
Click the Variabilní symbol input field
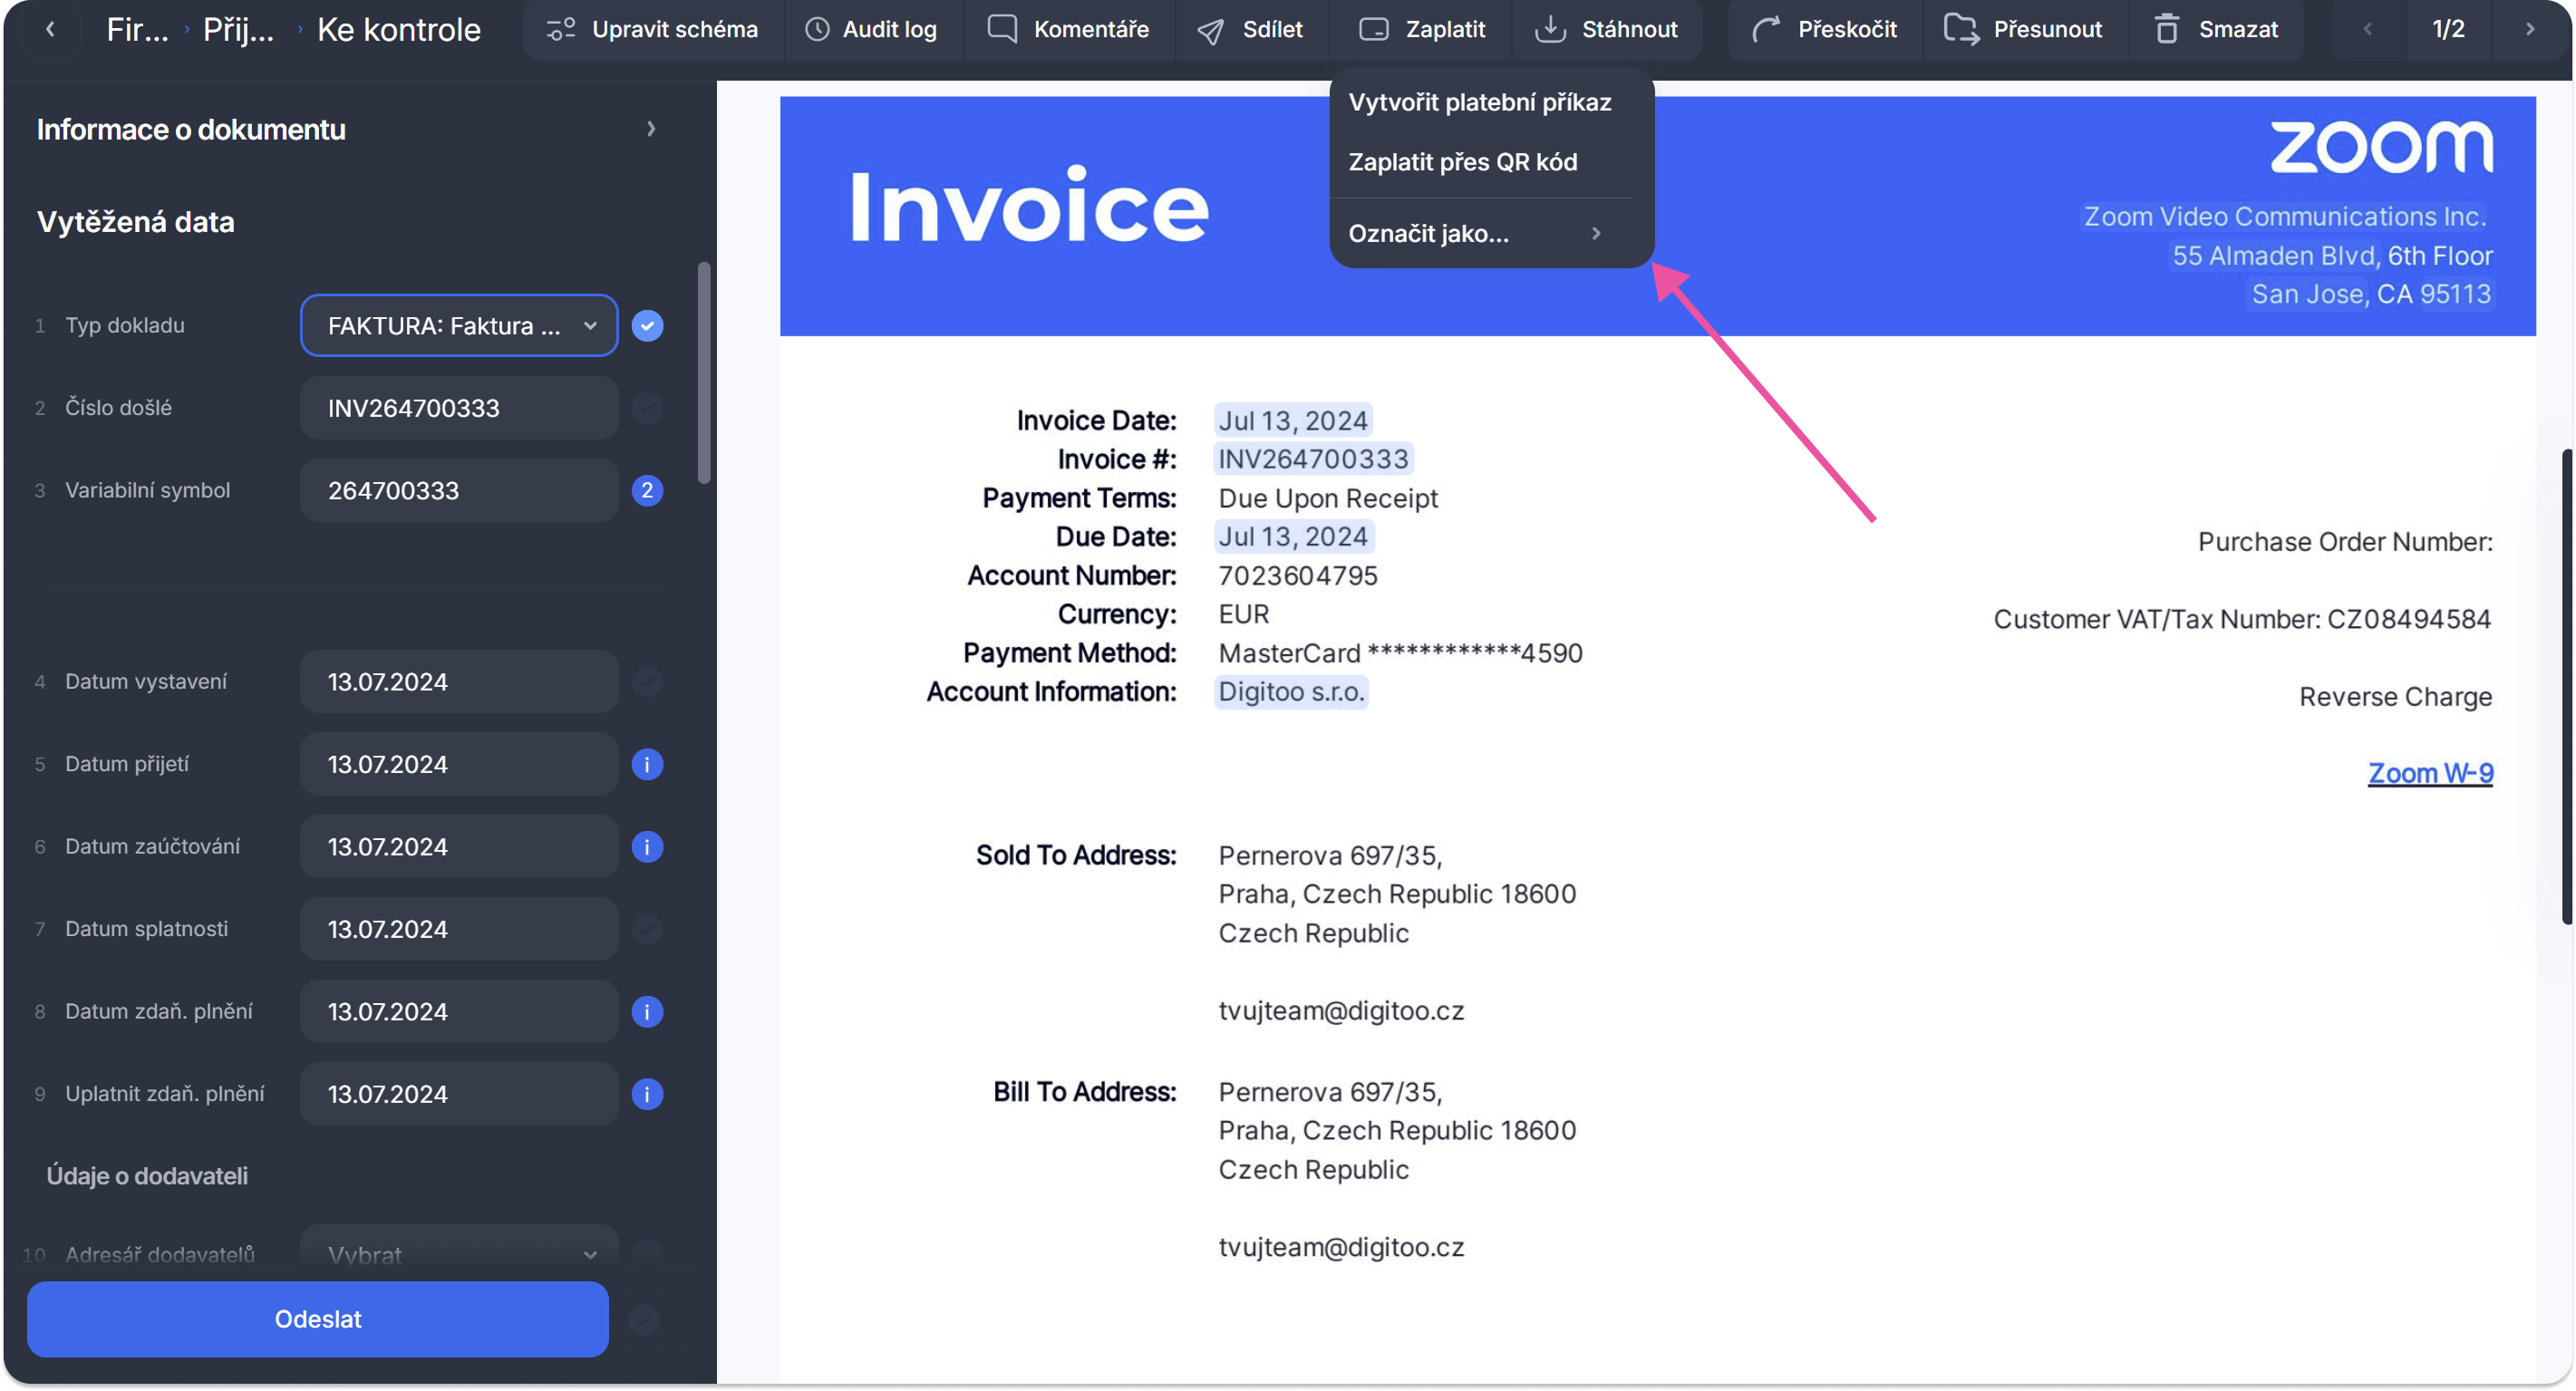(458, 490)
